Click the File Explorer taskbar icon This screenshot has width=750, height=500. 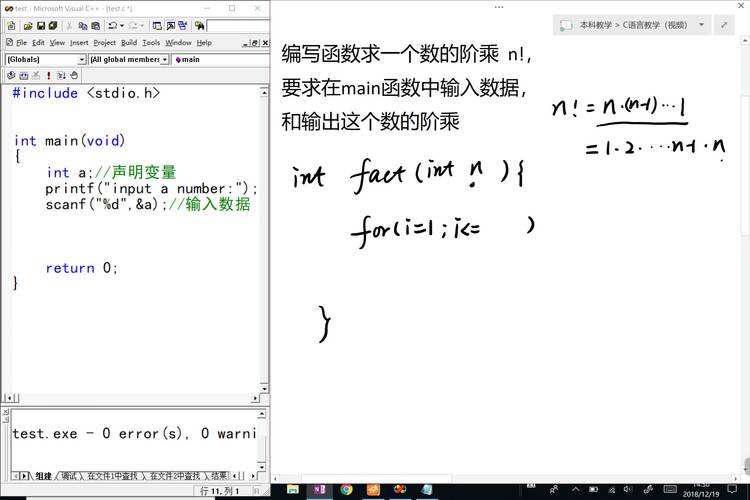[x=293, y=489]
